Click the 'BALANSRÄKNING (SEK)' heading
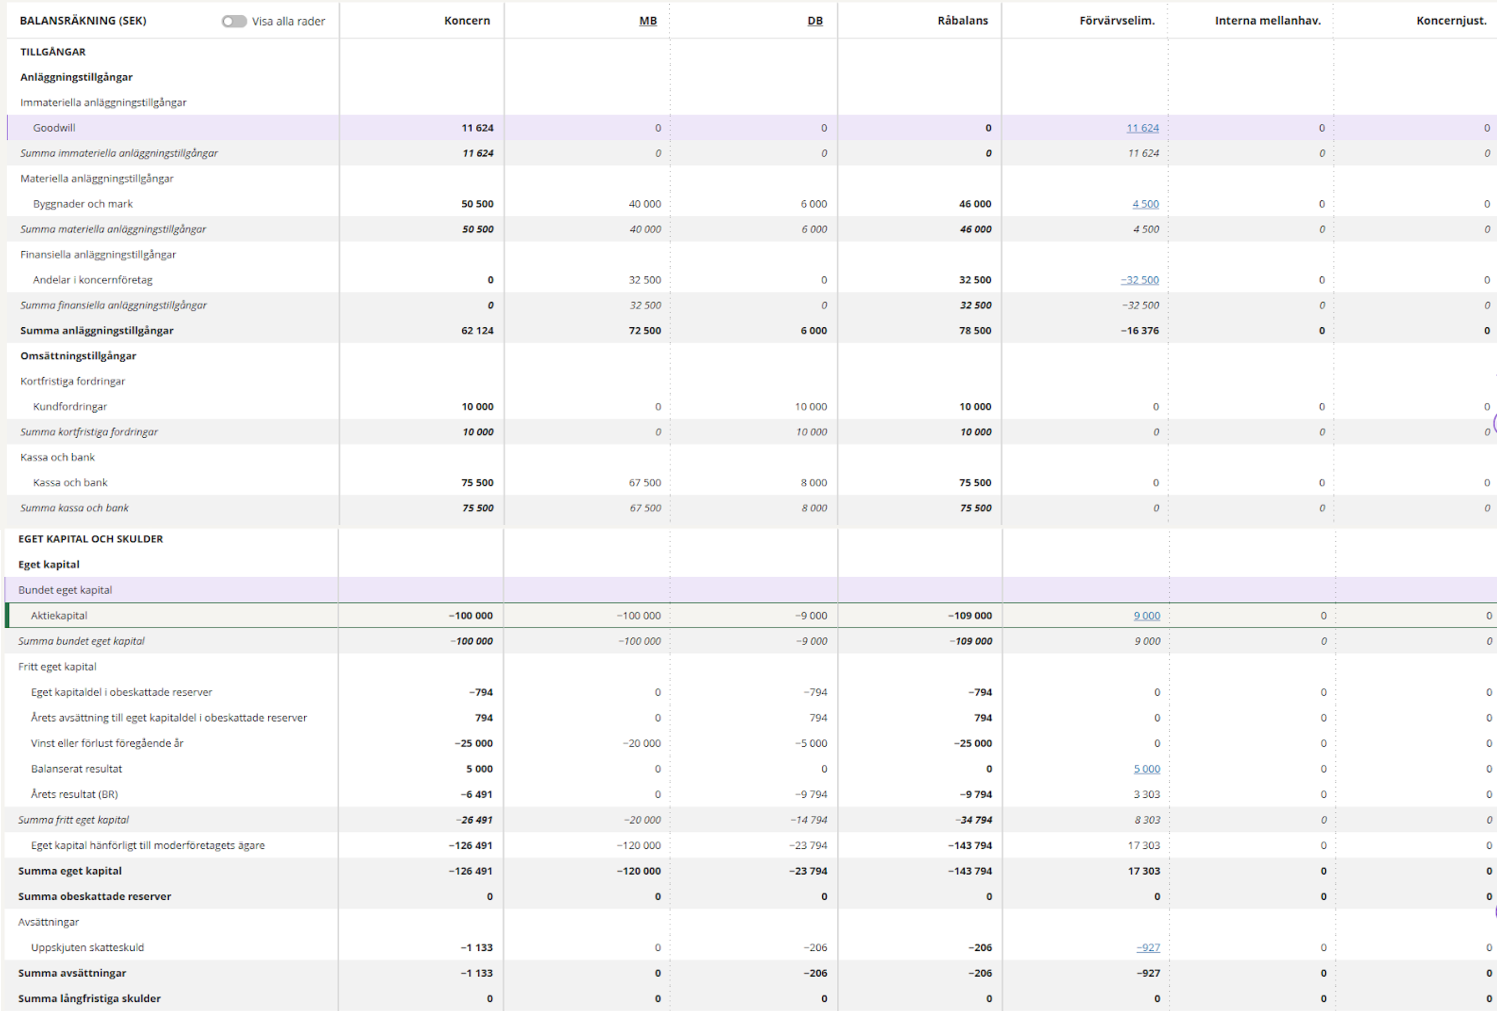The width and height of the screenshot is (1497, 1011). click(x=83, y=21)
